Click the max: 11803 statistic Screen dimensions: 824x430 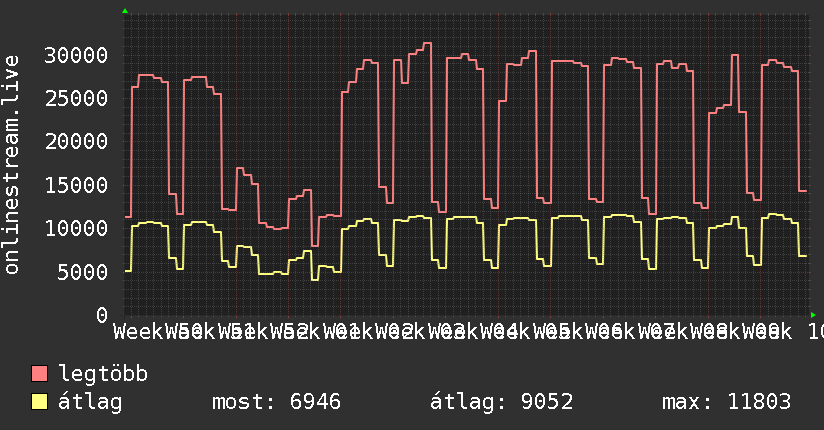point(726,402)
